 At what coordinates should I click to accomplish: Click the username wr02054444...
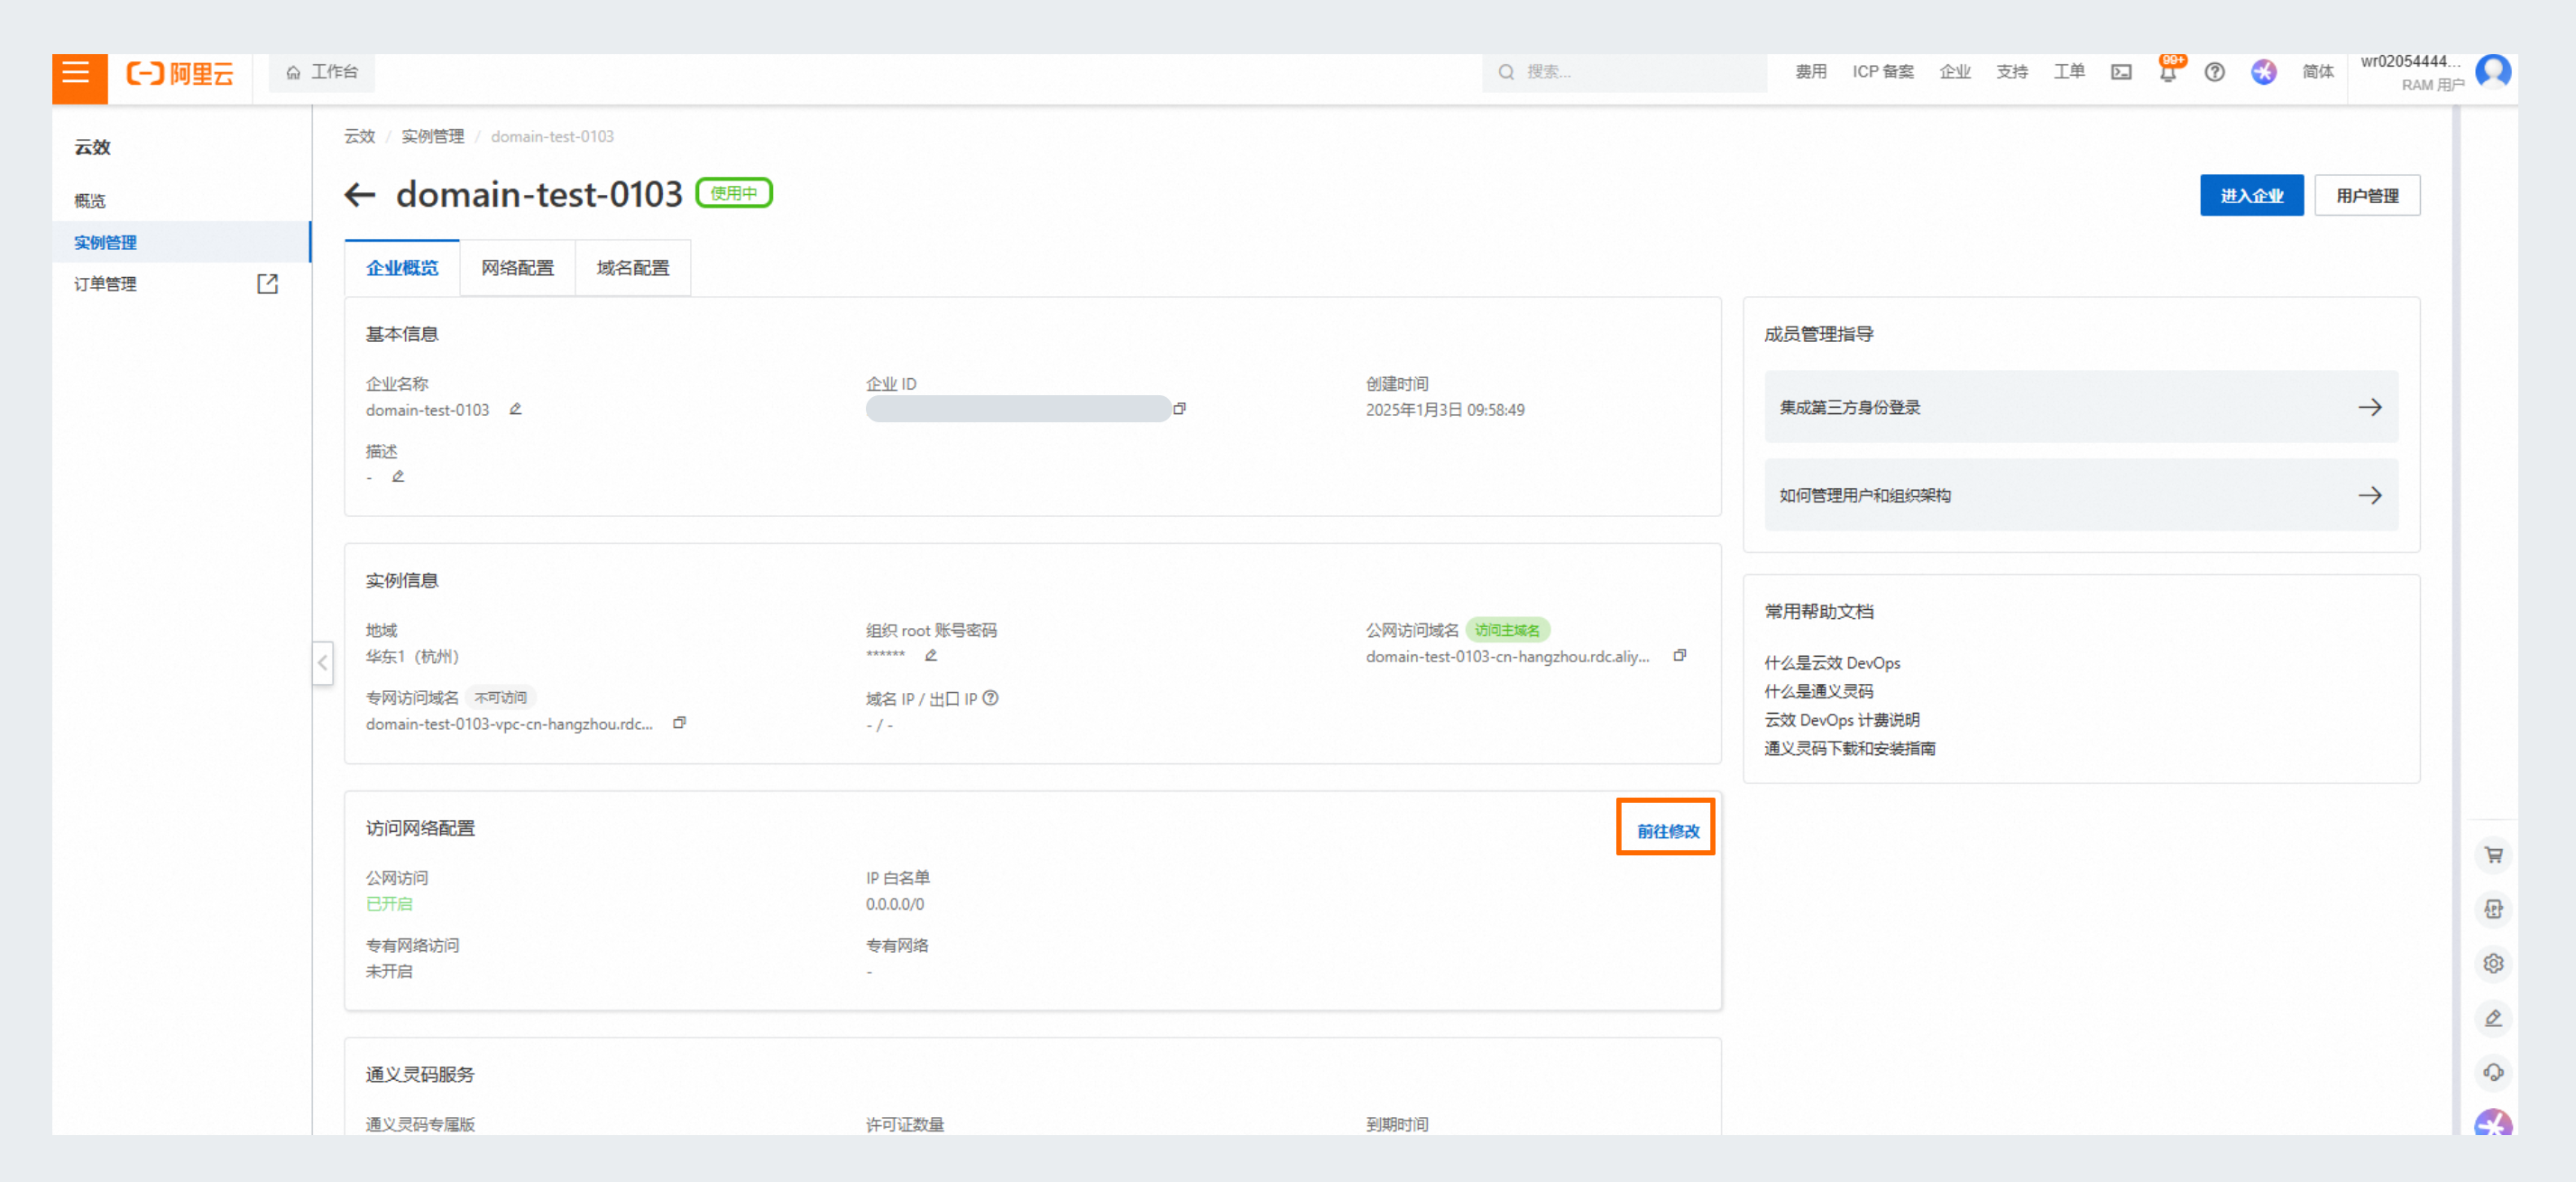(x=2409, y=62)
